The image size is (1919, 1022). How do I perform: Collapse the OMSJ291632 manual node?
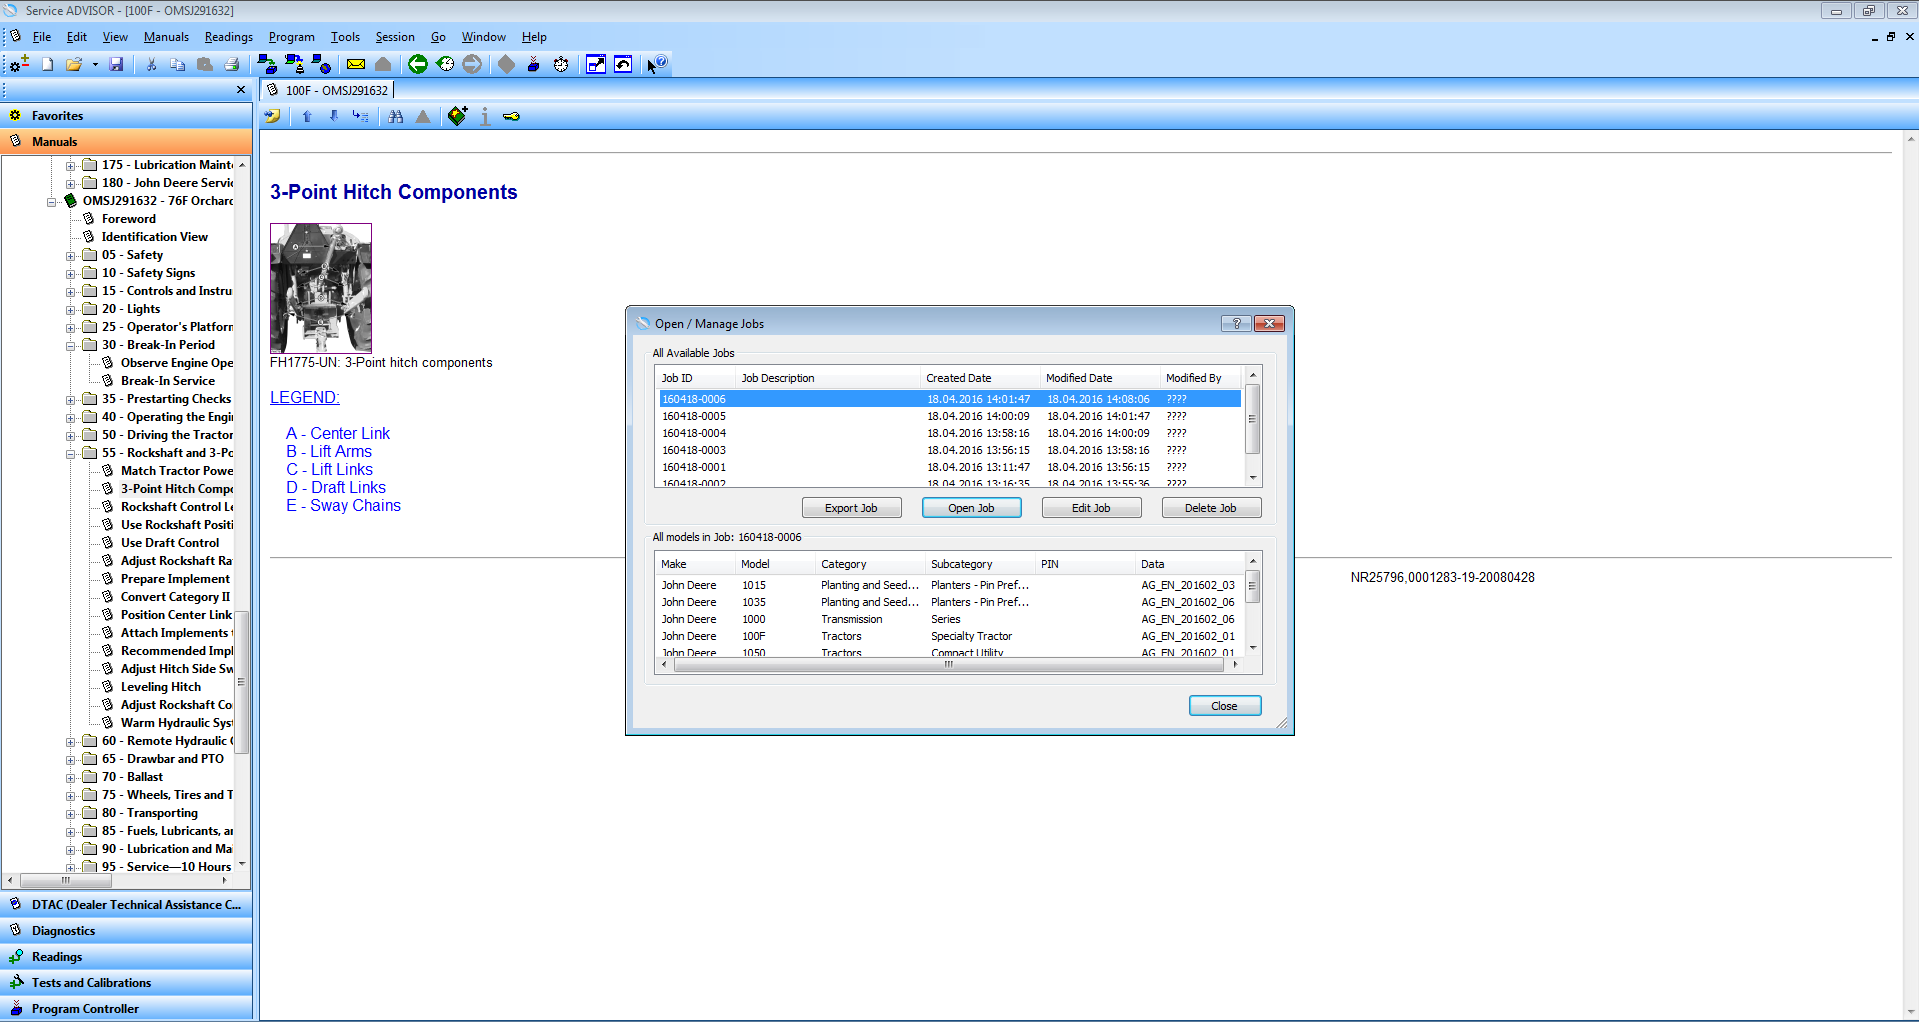(52, 202)
